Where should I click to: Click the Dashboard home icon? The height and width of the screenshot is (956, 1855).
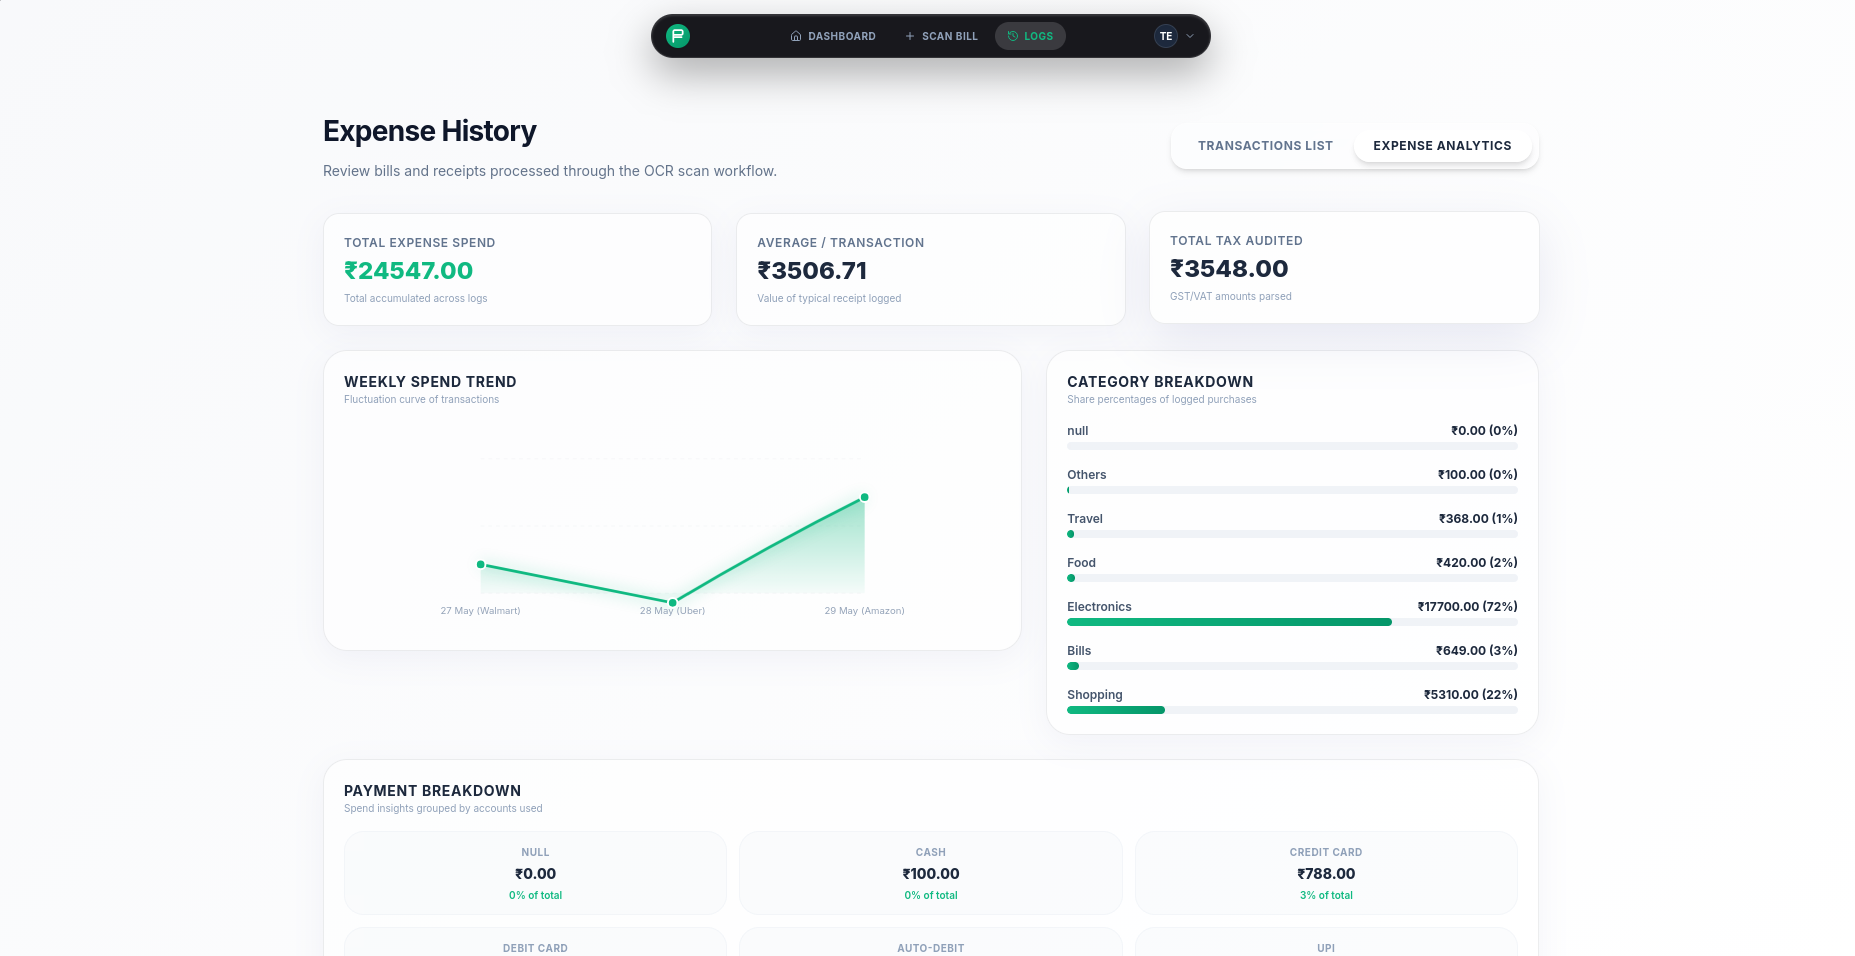tap(796, 36)
